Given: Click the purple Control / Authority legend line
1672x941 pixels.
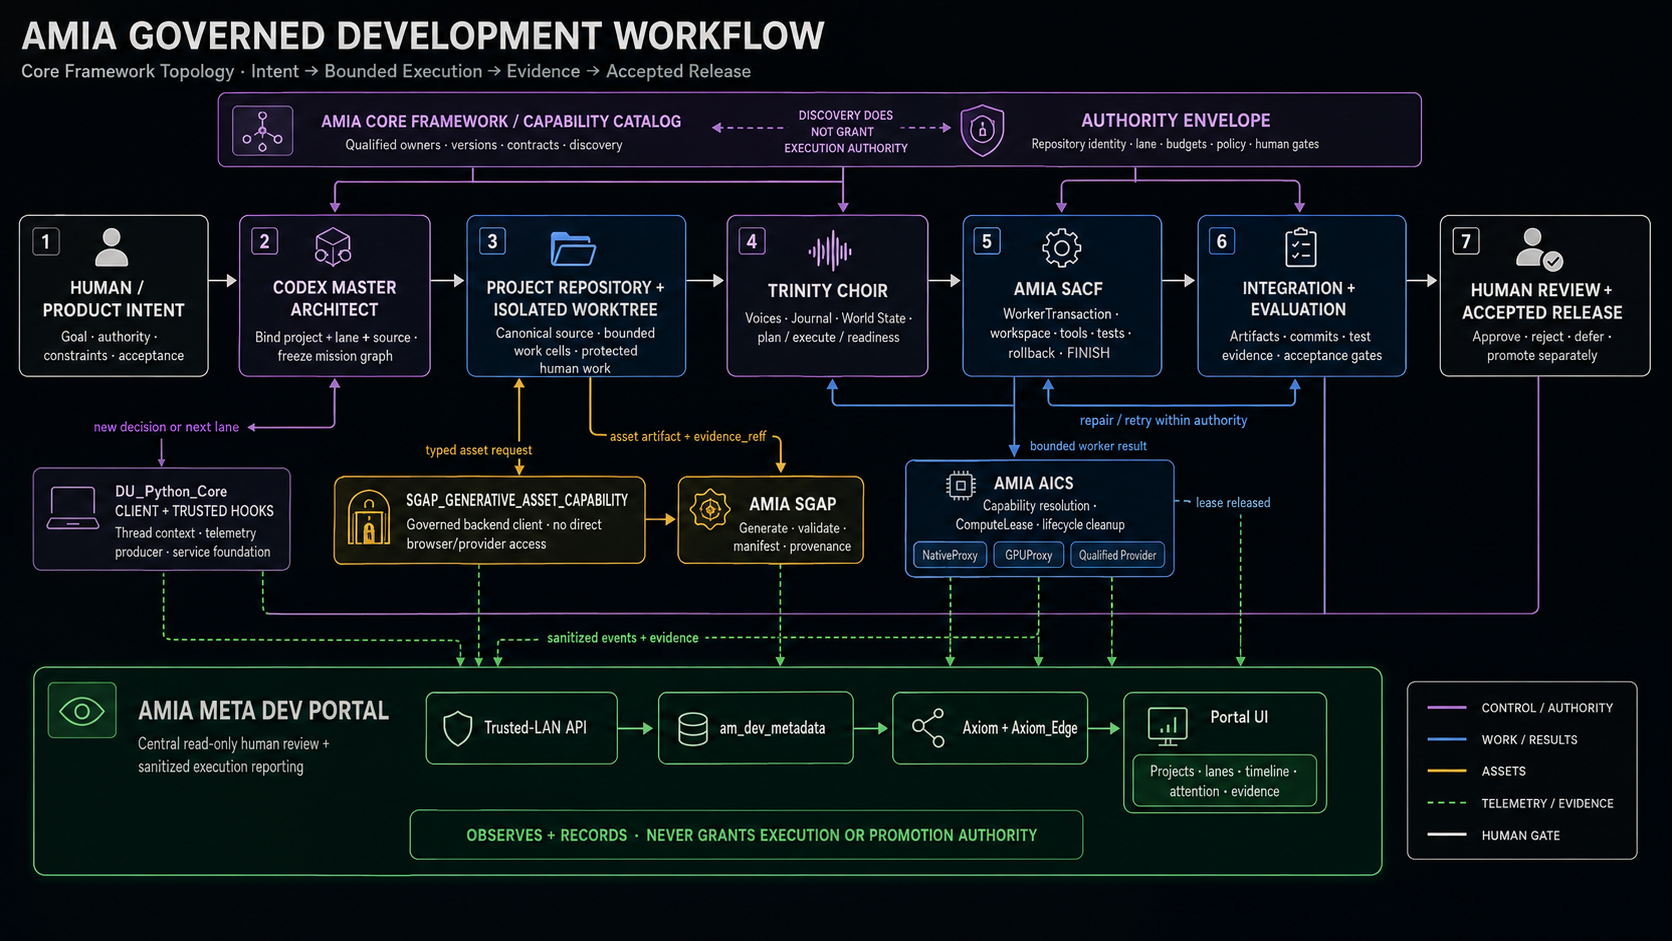Looking at the screenshot, I should pyautogui.click(x=1447, y=707).
